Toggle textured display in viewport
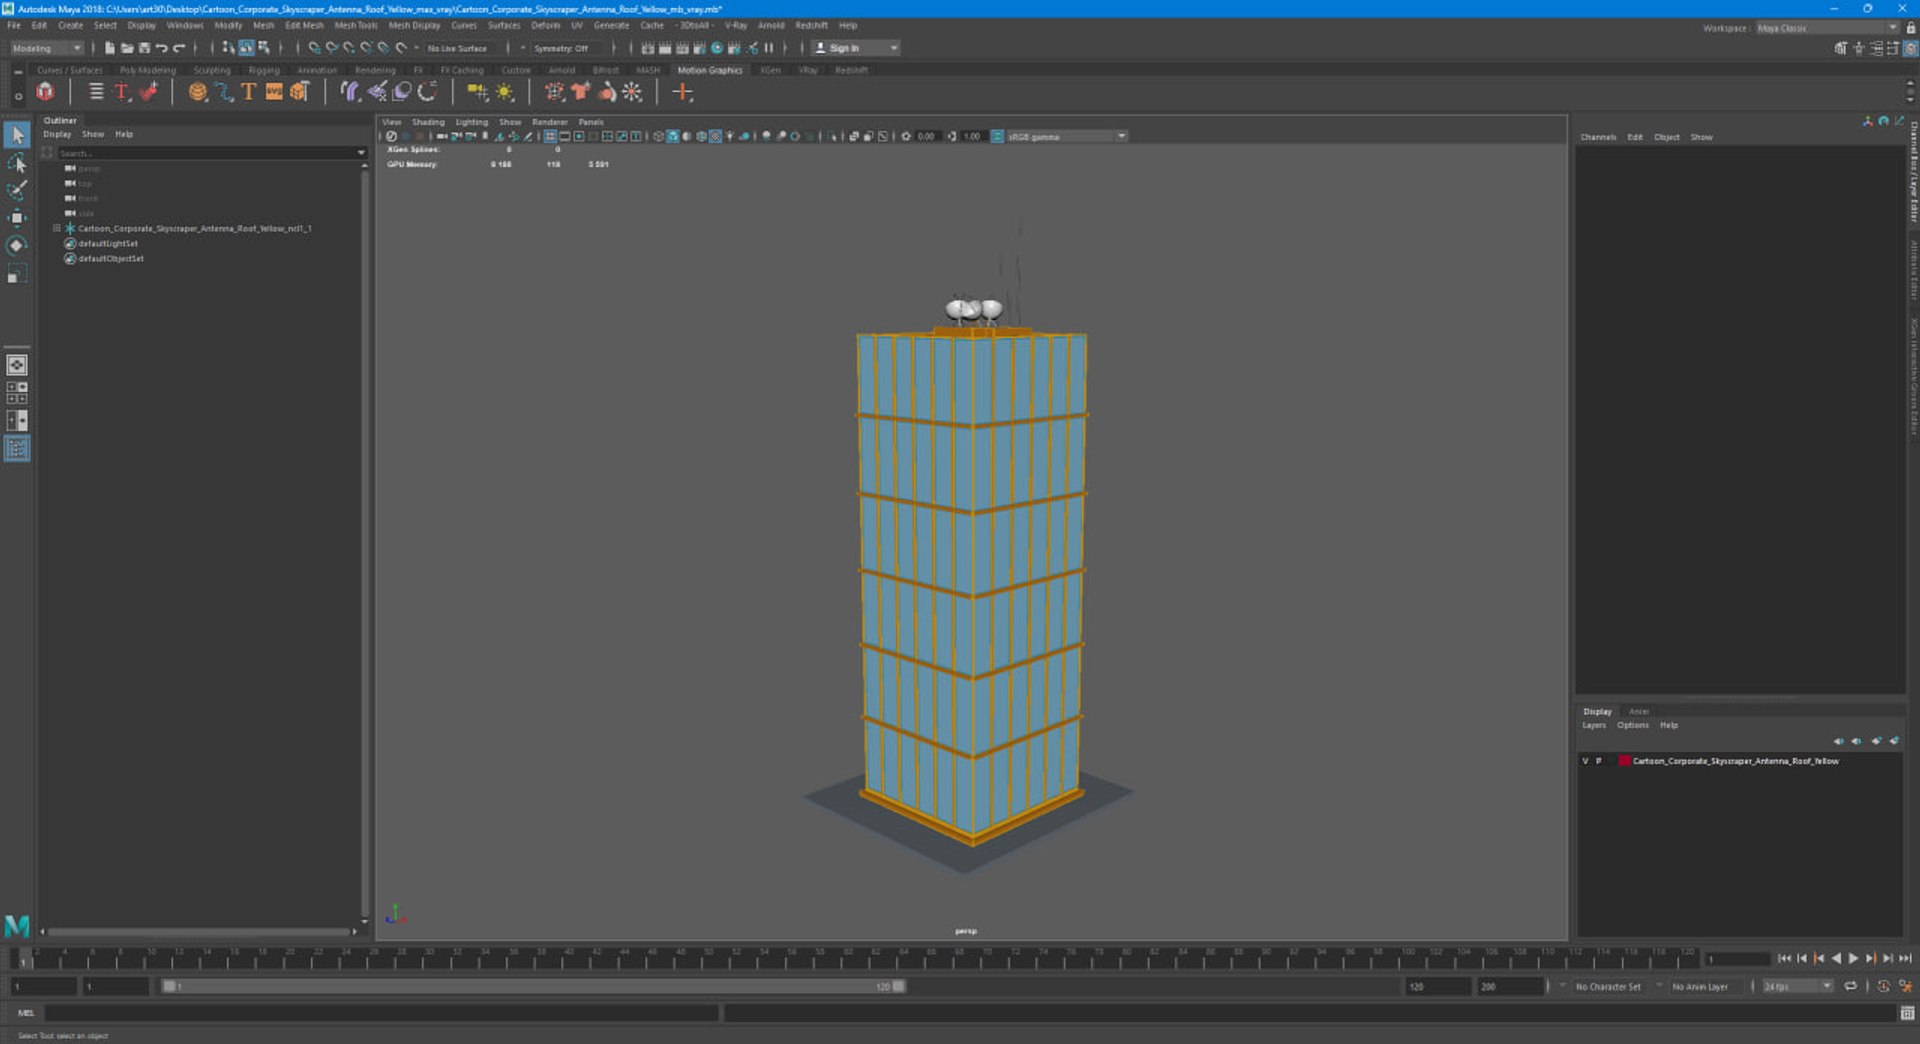This screenshot has height=1044, width=1920. pos(715,136)
